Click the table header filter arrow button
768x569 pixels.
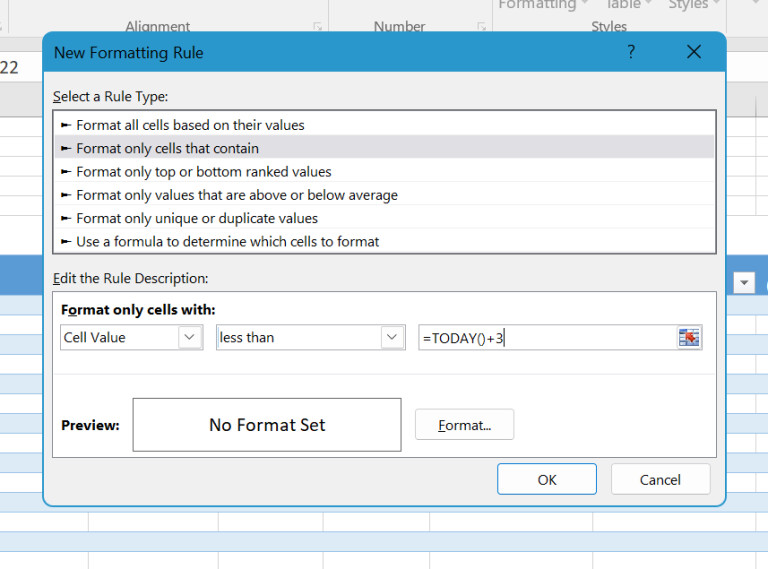coord(744,284)
